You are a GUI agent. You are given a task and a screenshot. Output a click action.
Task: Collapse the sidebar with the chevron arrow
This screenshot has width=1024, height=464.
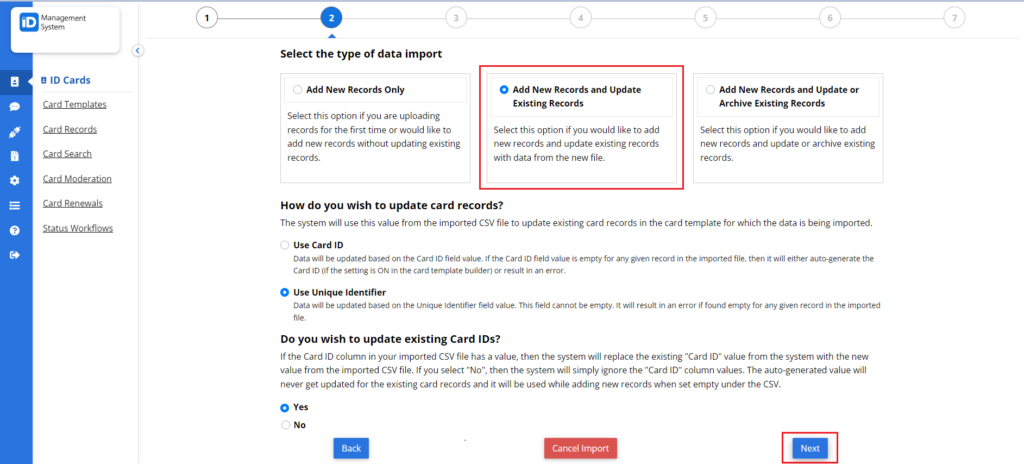[138, 51]
